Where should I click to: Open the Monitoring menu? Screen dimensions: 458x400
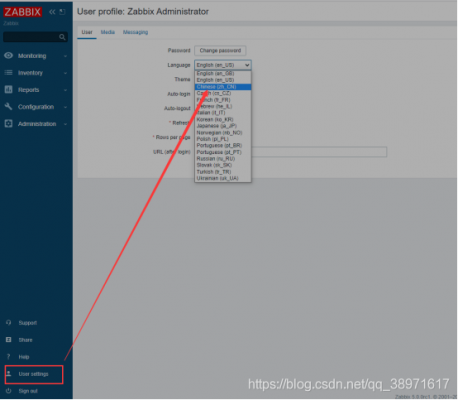tap(32, 56)
